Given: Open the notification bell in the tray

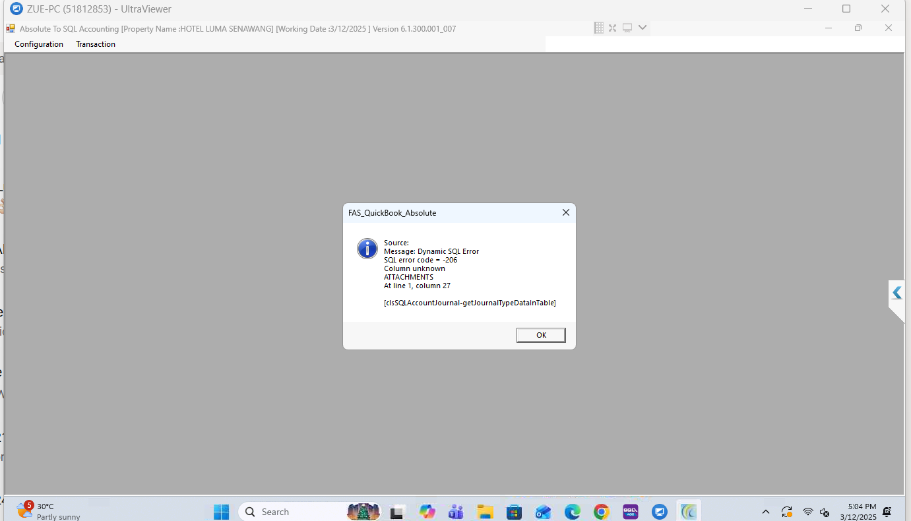Looking at the screenshot, I should [887, 512].
